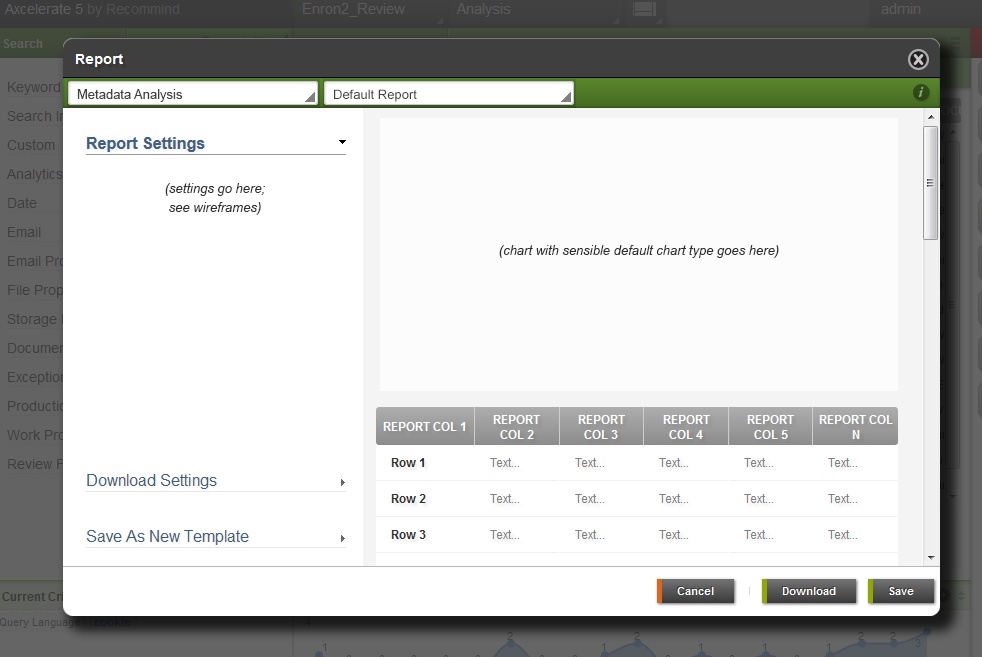Select Analytics in background sidebar
Image resolution: width=982 pixels, height=657 pixels.
pyautogui.click(x=34, y=174)
